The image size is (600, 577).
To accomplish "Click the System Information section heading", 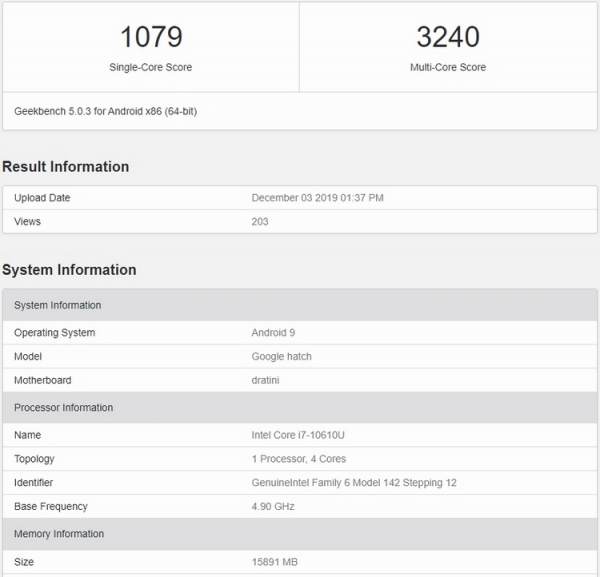I will [69, 270].
